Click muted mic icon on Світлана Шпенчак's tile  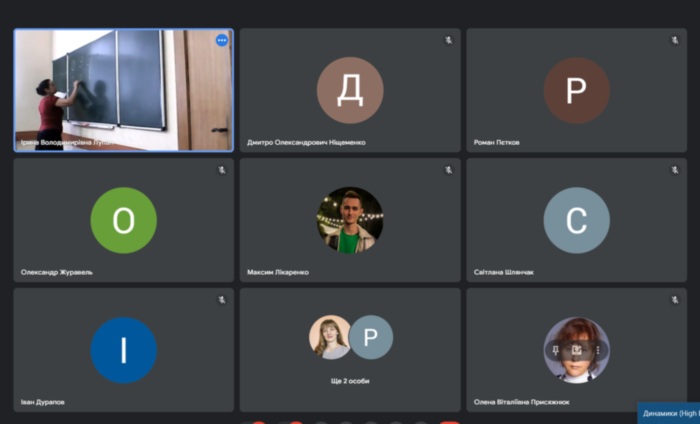click(x=676, y=170)
